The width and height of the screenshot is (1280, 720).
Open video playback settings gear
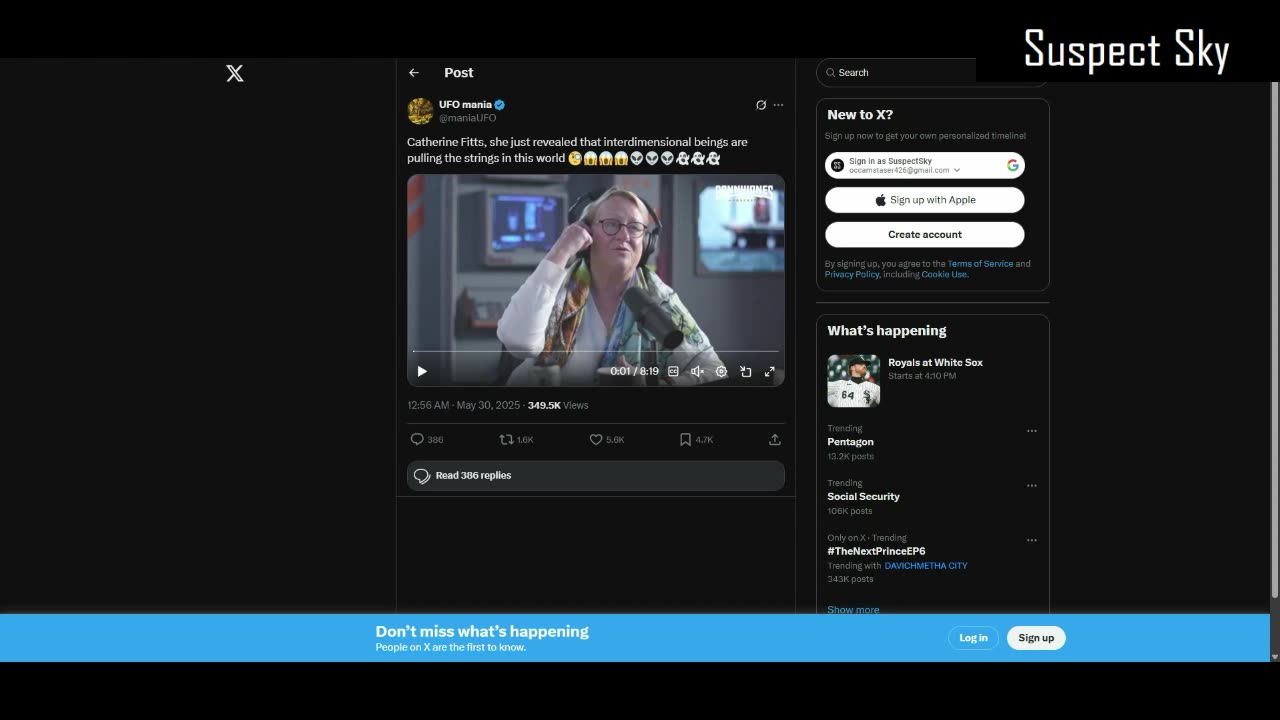721,371
